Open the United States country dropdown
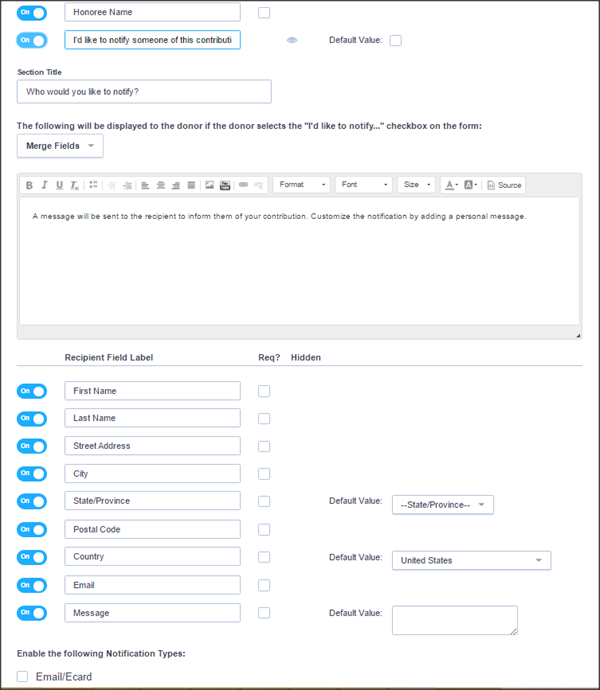Screen dimensions: 600x690 pyautogui.click(x=471, y=560)
